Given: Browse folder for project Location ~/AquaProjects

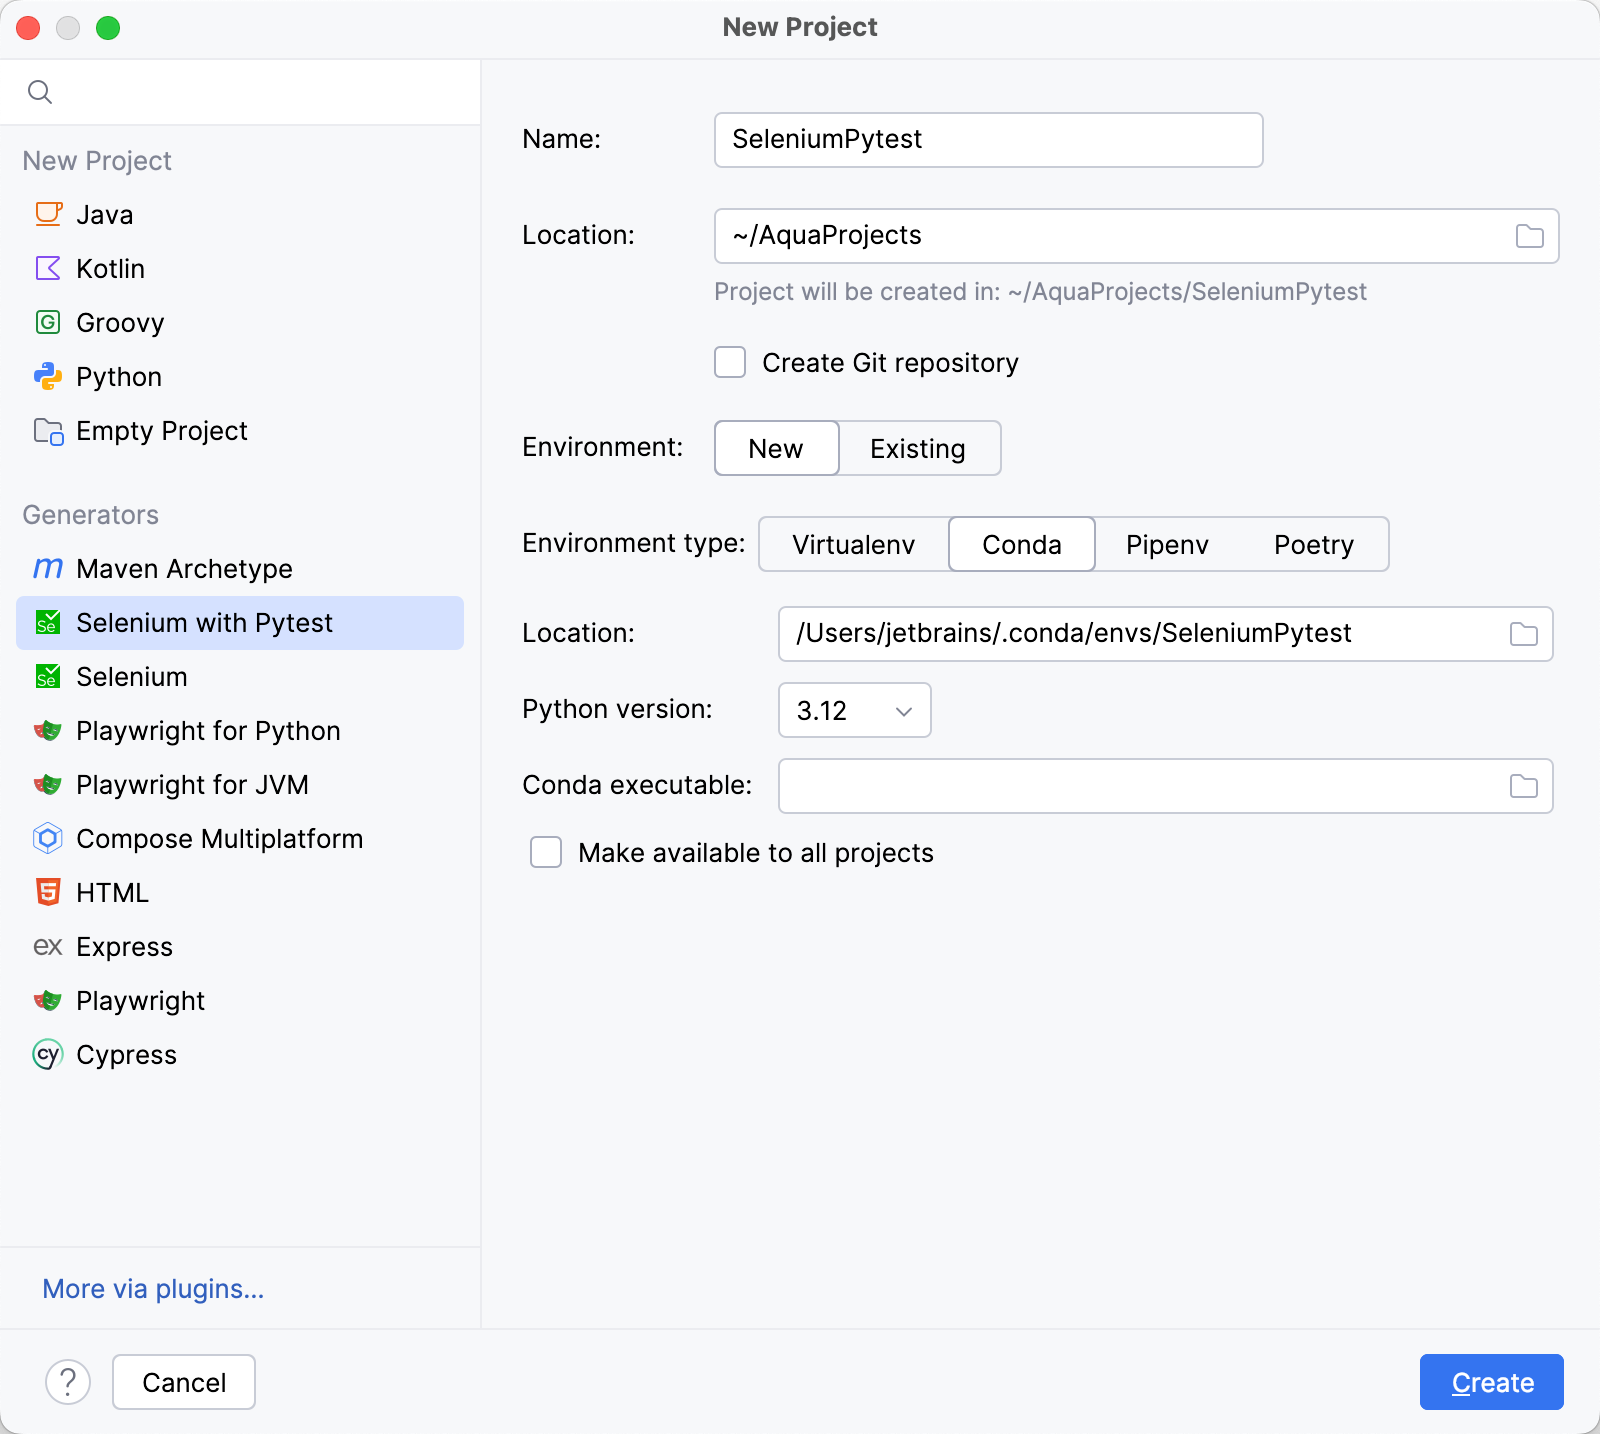Looking at the screenshot, I should coord(1530,236).
